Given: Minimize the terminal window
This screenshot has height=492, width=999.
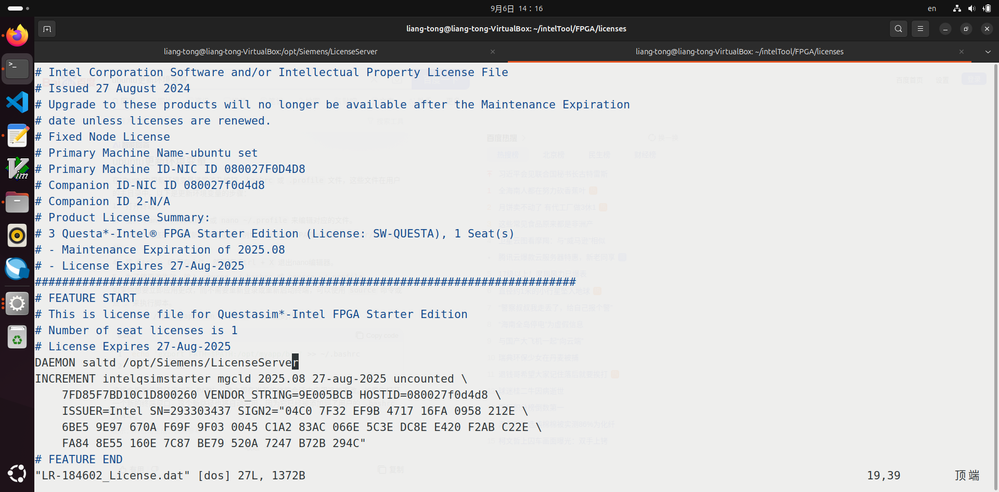Looking at the screenshot, I should (x=946, y=29).
